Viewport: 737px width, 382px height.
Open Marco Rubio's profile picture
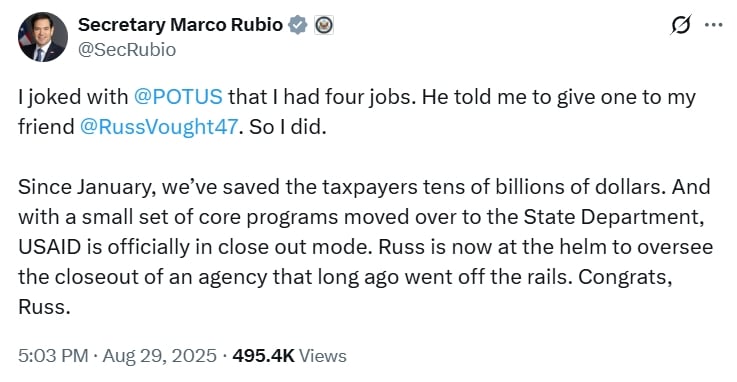[x=43, y=37]
